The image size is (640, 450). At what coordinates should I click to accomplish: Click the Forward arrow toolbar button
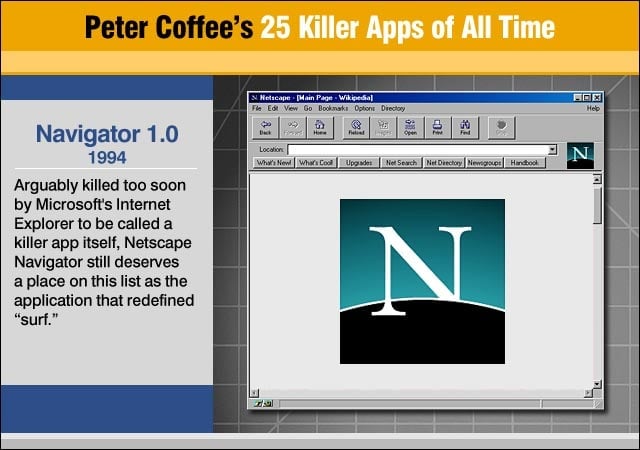[293, 127]
